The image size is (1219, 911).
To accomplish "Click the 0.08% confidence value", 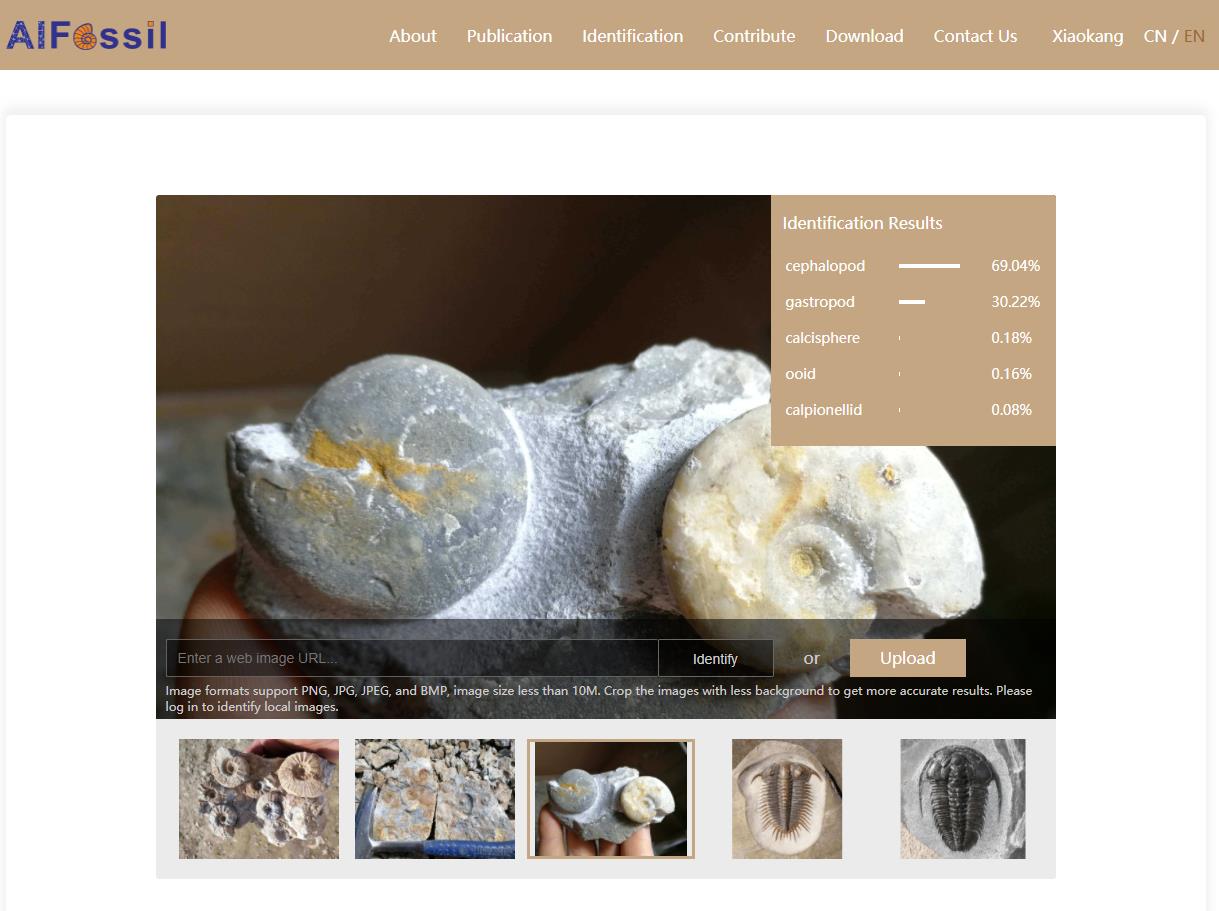I will tap(1011, 410).
